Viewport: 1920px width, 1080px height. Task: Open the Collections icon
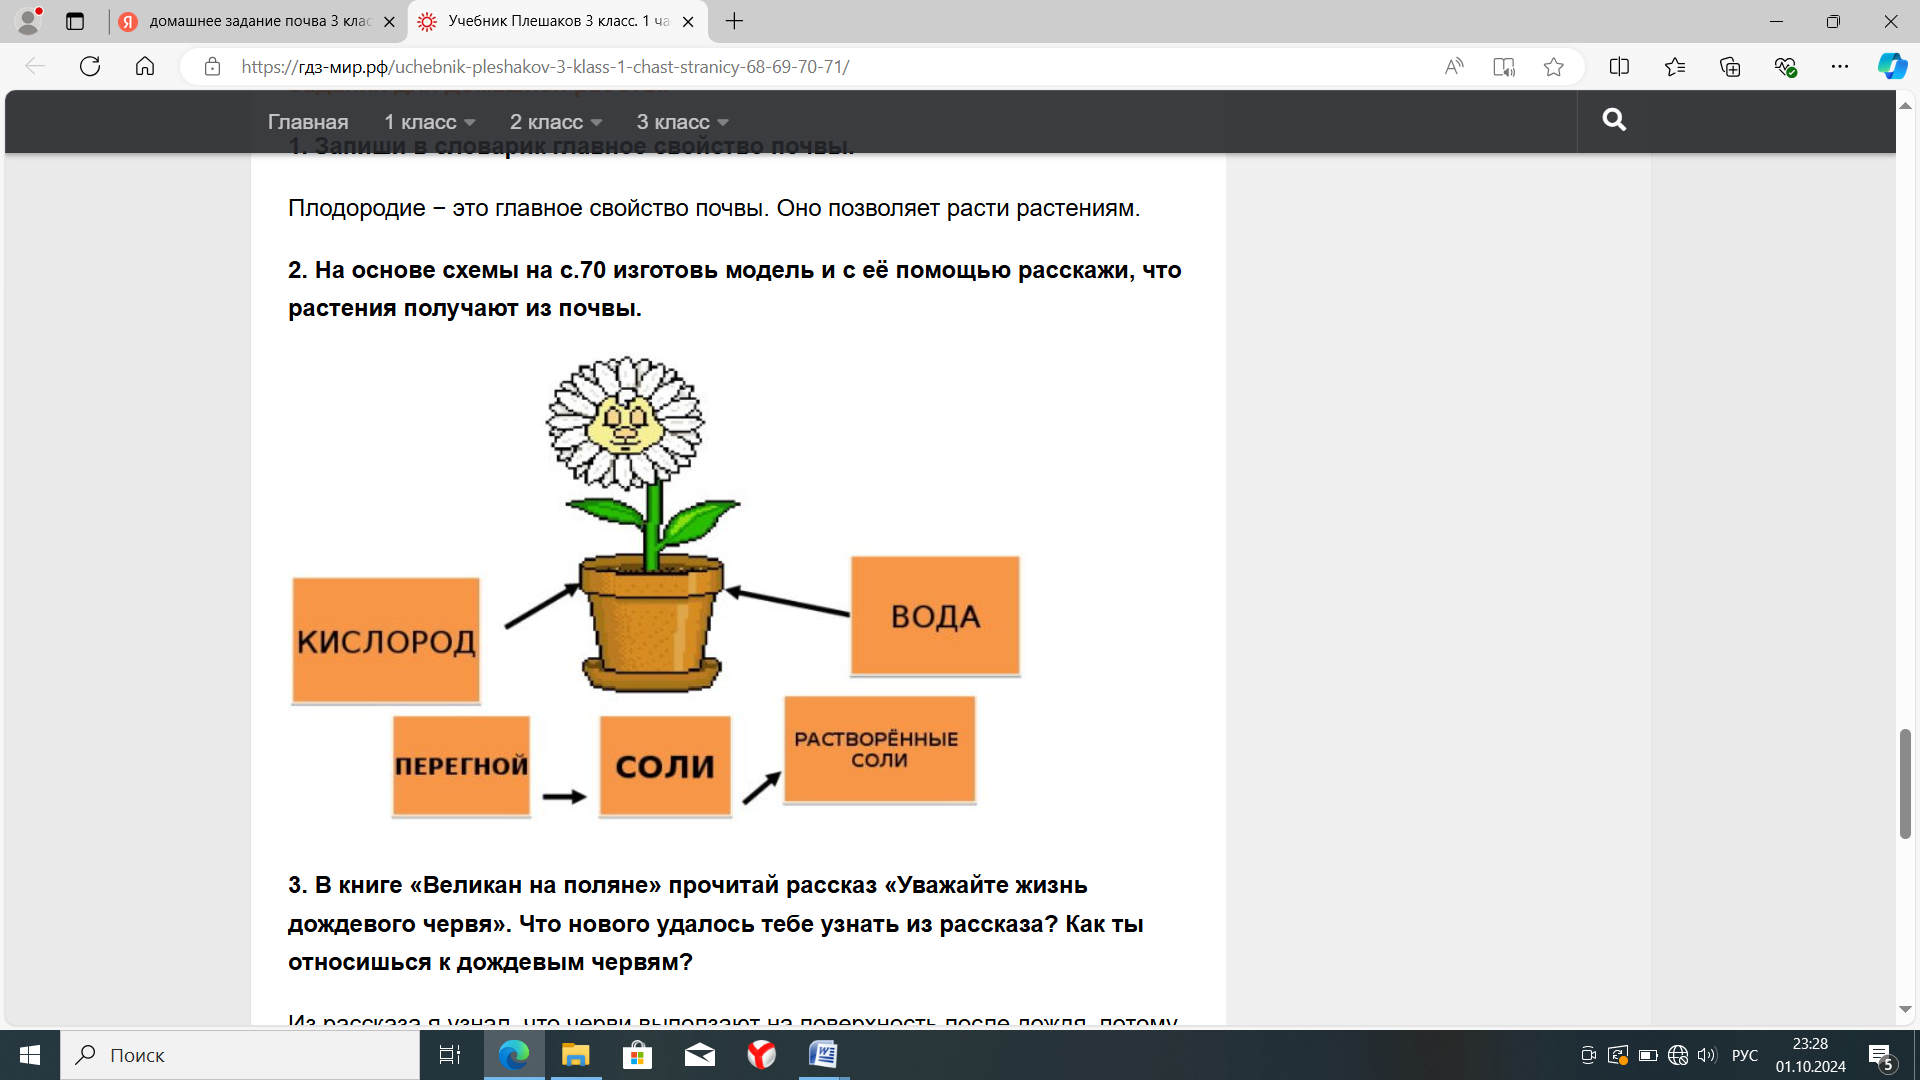pos(1730,67)
